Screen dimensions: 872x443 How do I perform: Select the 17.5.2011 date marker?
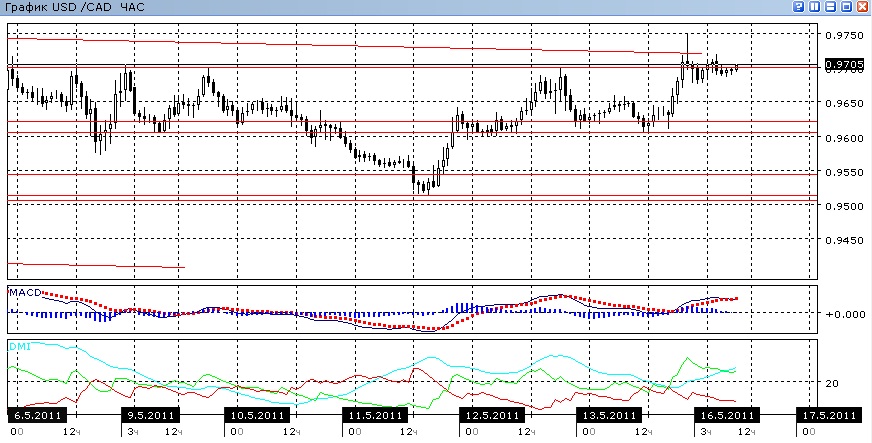(x=828, y=415)
